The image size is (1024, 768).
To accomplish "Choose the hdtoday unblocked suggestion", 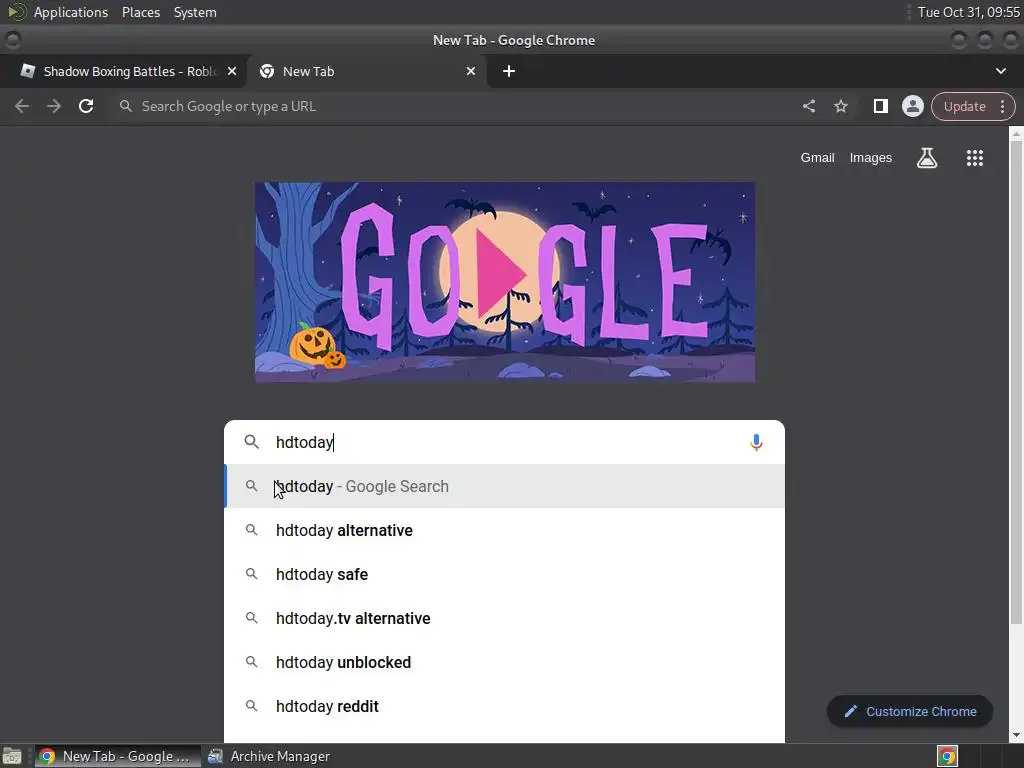I will click(x=504, y=662).
